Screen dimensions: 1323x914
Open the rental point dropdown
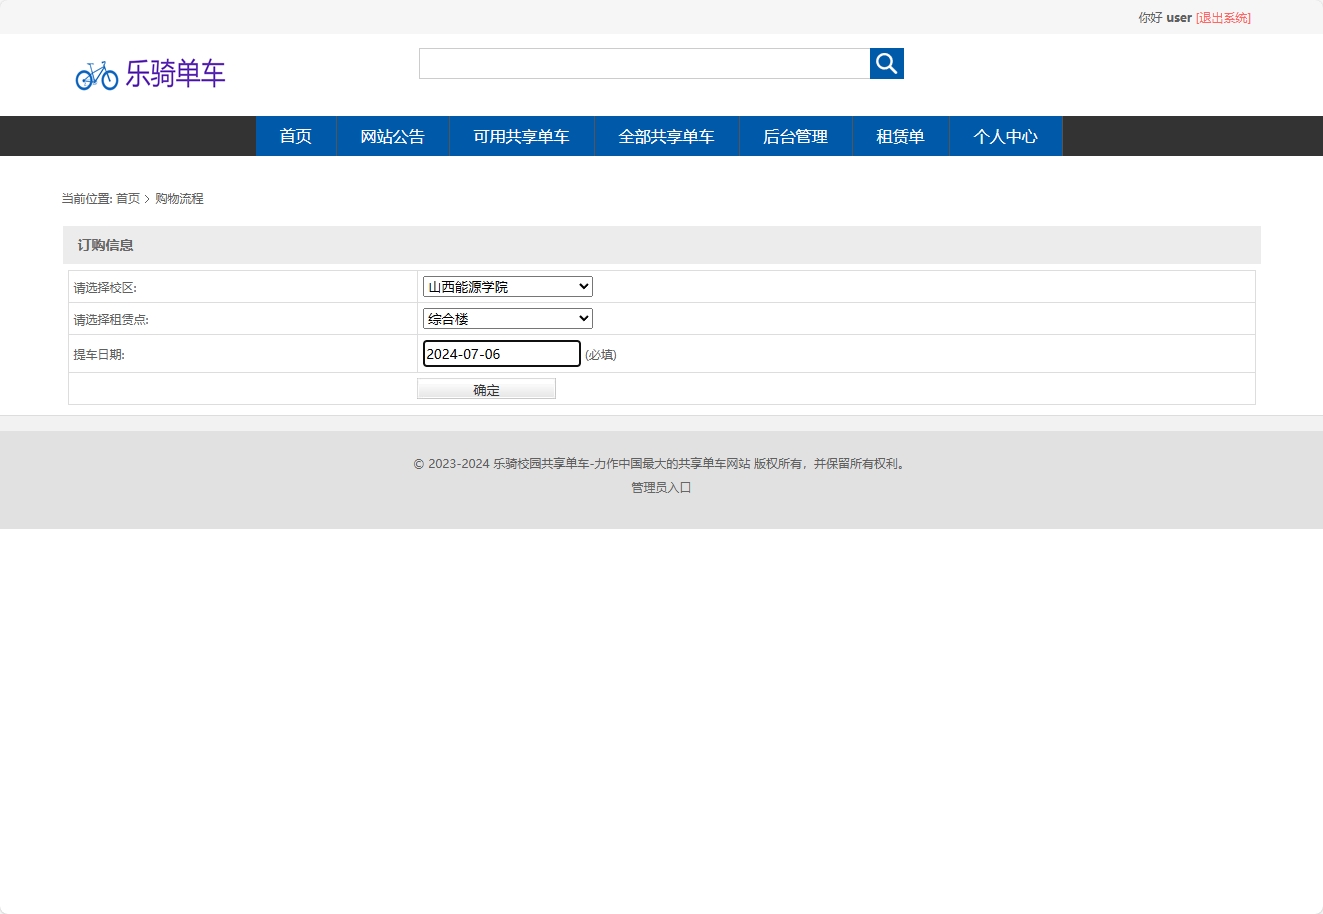pyautogui.click(x=506, y=318)
